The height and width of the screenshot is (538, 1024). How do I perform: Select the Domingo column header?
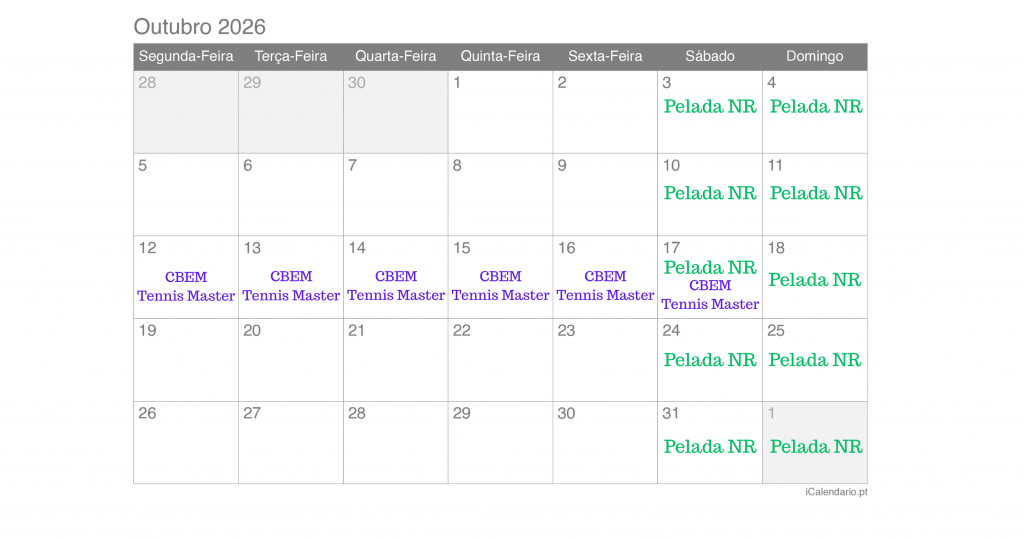pos(814,56)
